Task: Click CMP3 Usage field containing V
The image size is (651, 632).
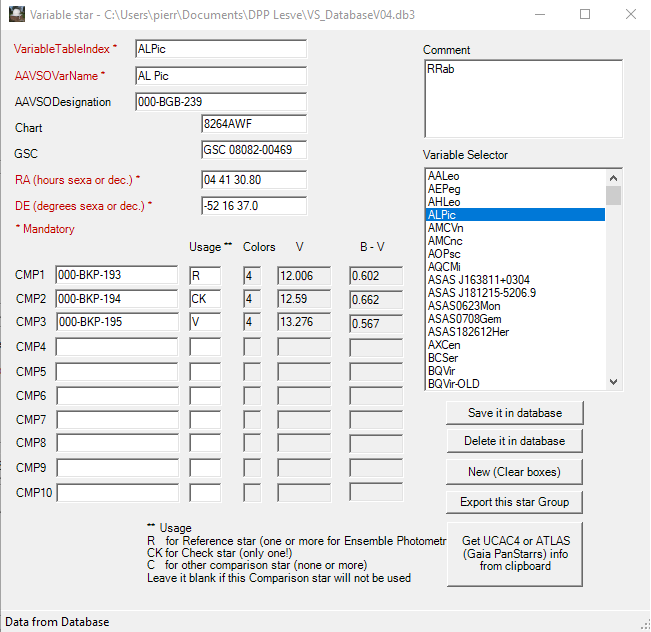Action: pyautogui.click(x=205, y=322)
